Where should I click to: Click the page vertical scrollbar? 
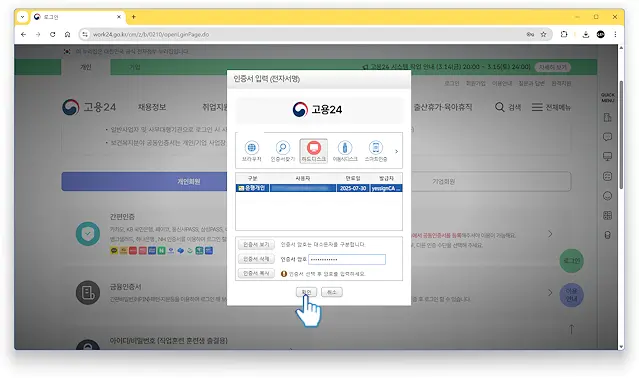621,134
